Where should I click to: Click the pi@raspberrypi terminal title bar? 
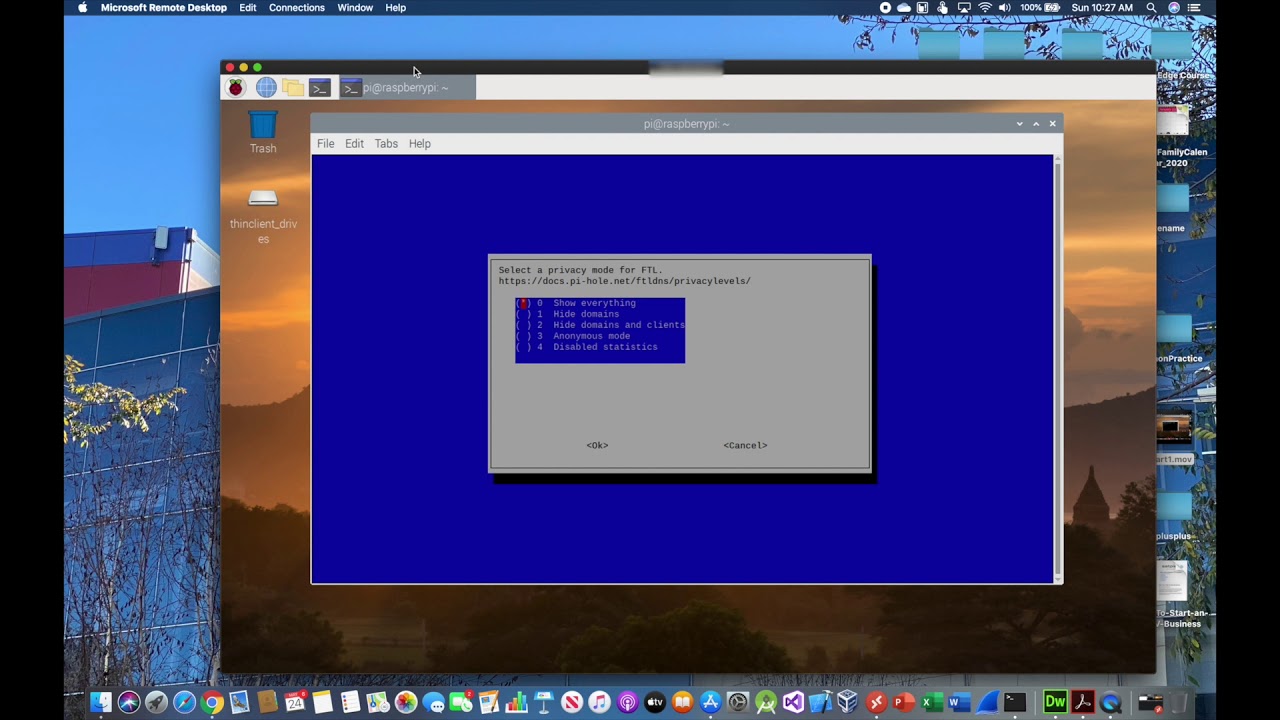(x=686, y=124)
